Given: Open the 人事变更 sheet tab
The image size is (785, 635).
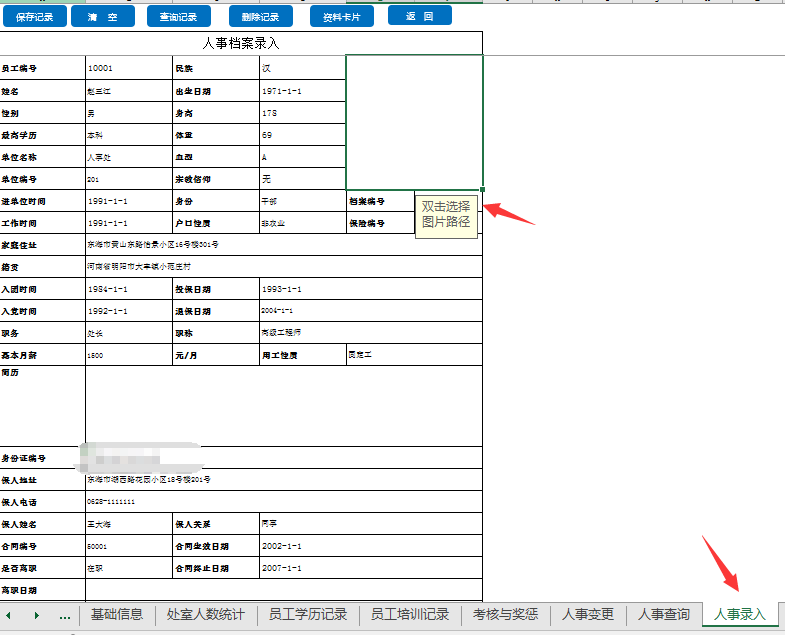Looking at the screenshot, I should pos(588,614).
